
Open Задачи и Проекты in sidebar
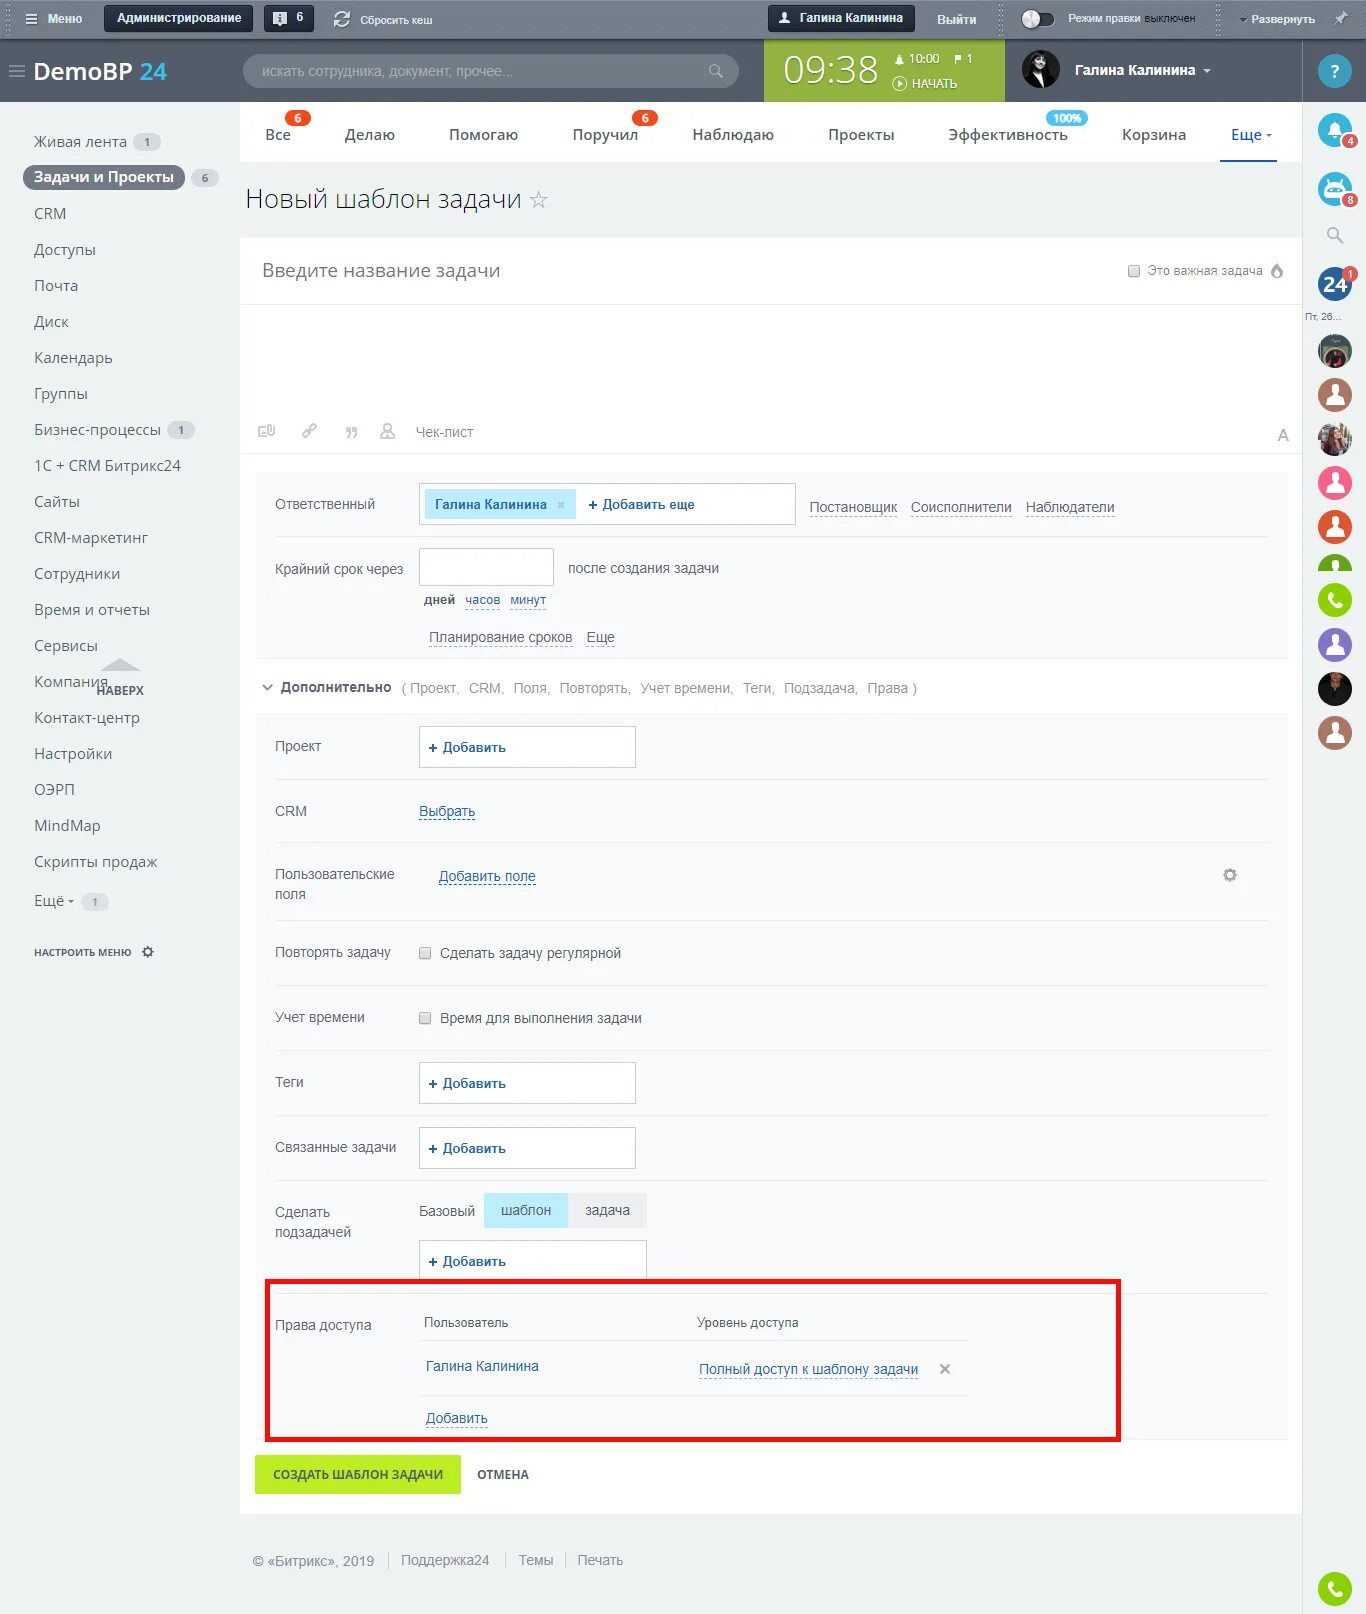pyautogui.click(x=104, y=177)
